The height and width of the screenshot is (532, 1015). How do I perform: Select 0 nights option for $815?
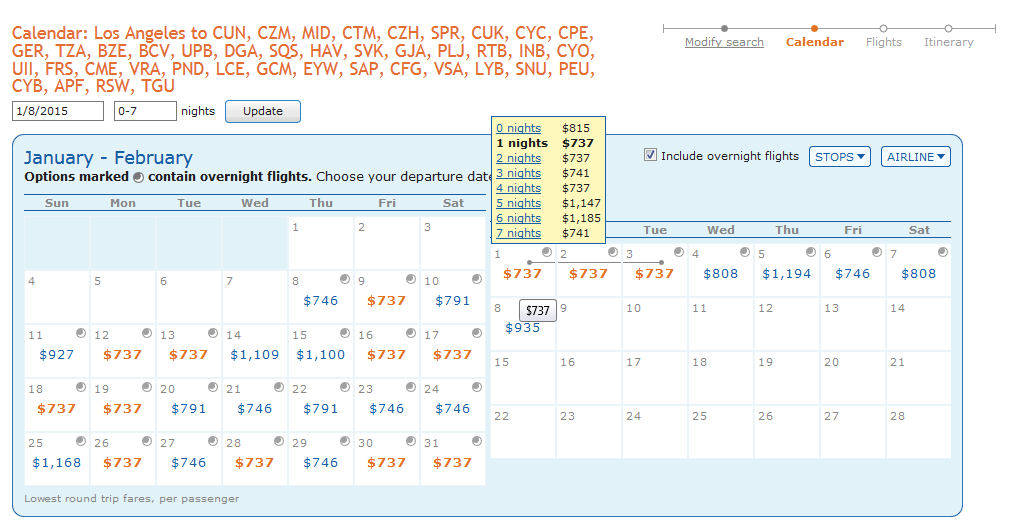pos(519,128)
